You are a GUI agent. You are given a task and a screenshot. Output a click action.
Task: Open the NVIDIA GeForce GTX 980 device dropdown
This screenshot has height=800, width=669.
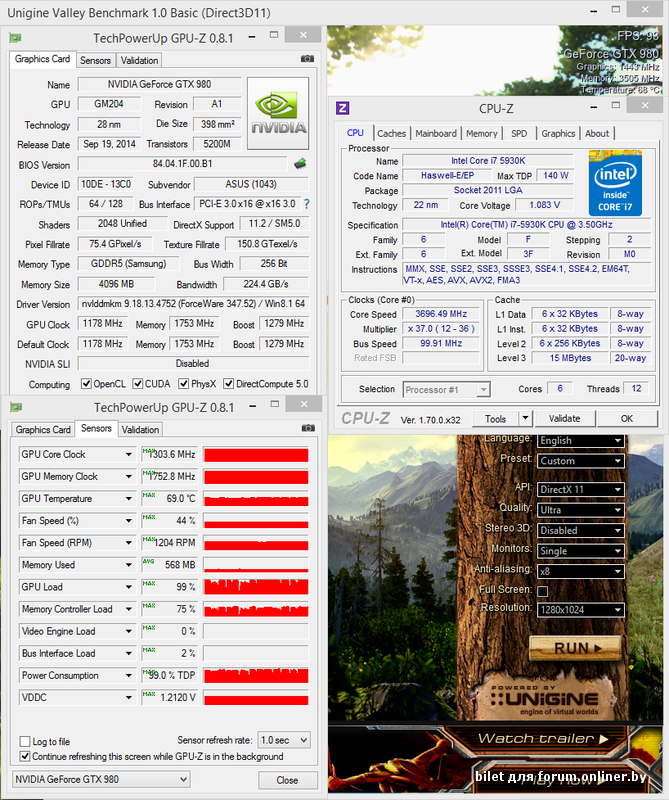click(x=101, y=779)
